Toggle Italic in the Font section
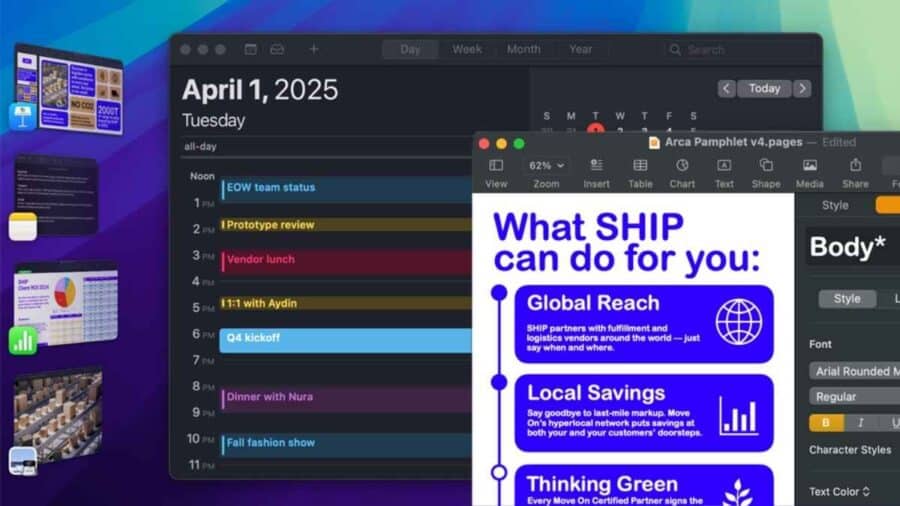 860,423
